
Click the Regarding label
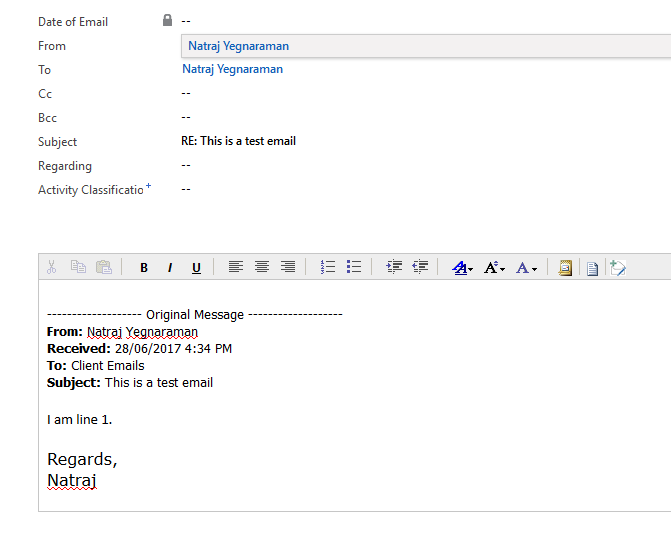pos(65,166)
